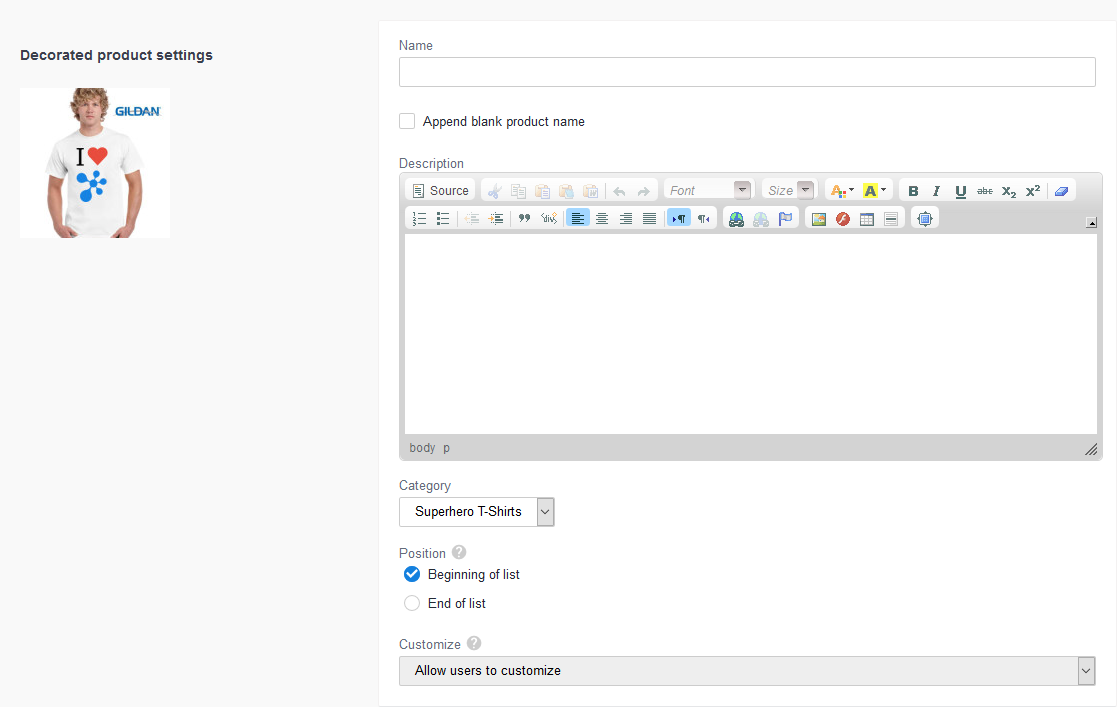This screenshot has width=1117, height=707.
Task: Toggle Source view in the description editor
Action: point(440,189)
